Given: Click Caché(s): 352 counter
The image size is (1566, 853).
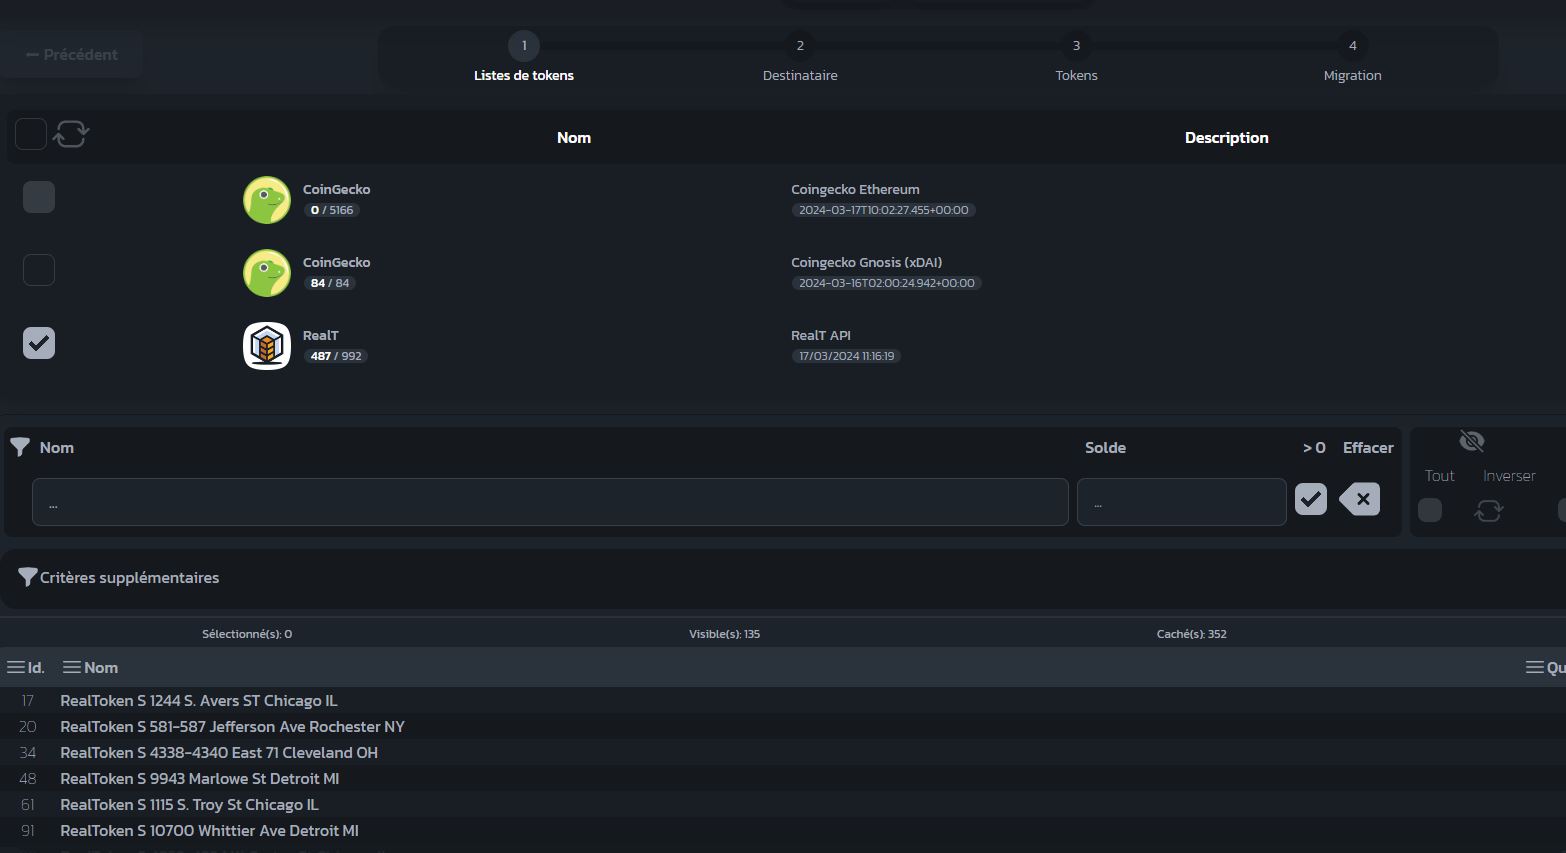Looking at the screenshot, I should [x=1191, y=634].
